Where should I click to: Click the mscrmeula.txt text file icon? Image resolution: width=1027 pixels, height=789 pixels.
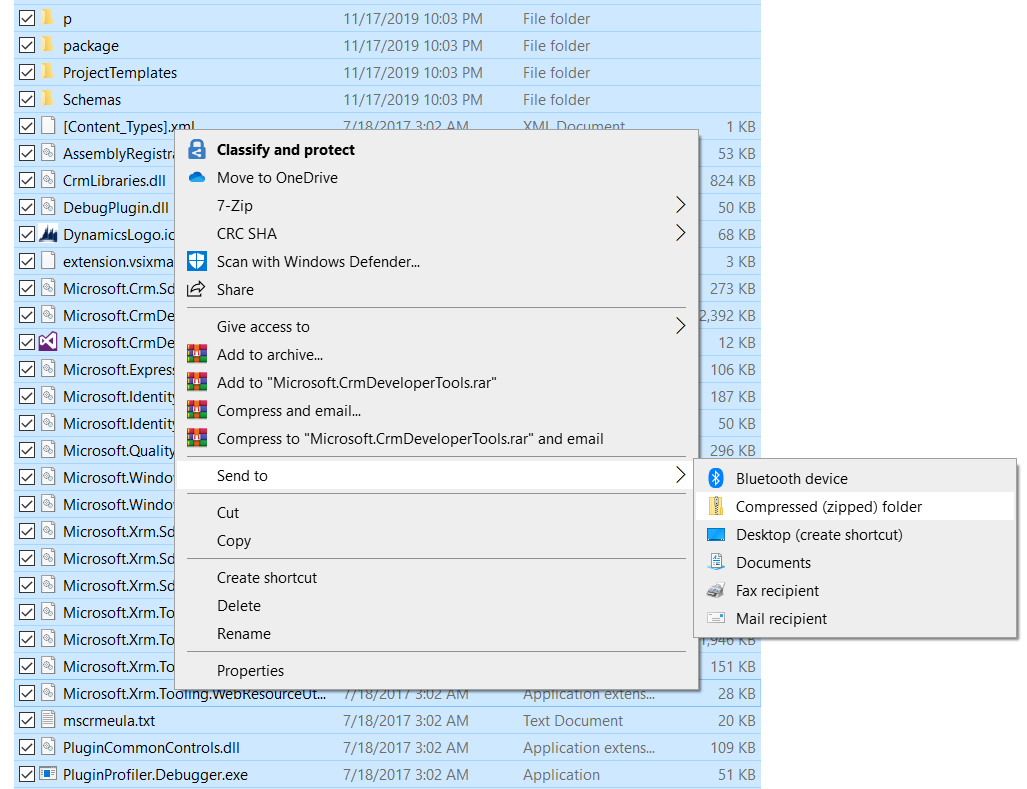48,720
